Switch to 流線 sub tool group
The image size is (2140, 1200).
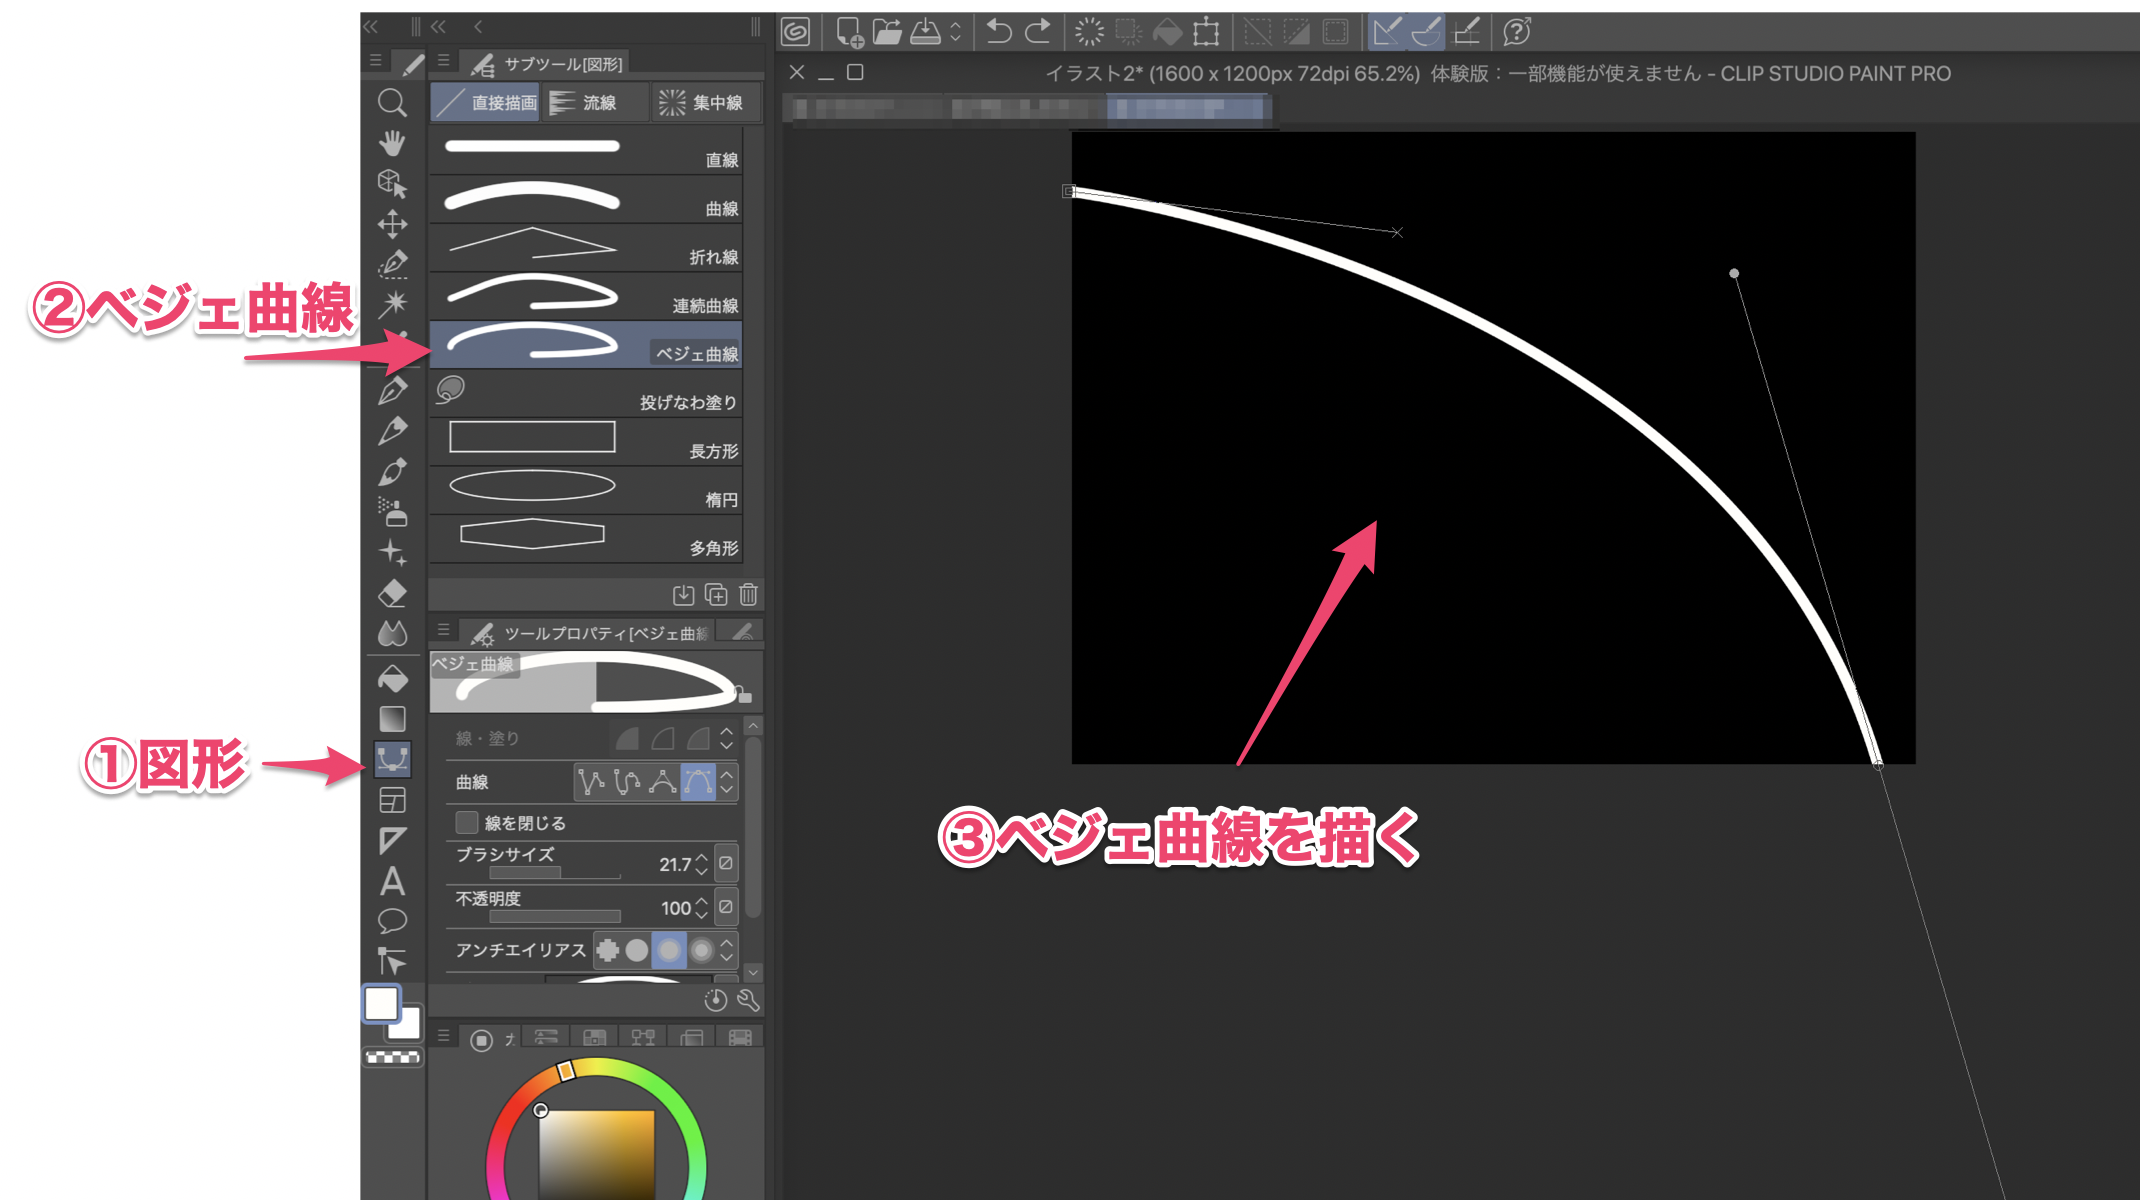595,103
